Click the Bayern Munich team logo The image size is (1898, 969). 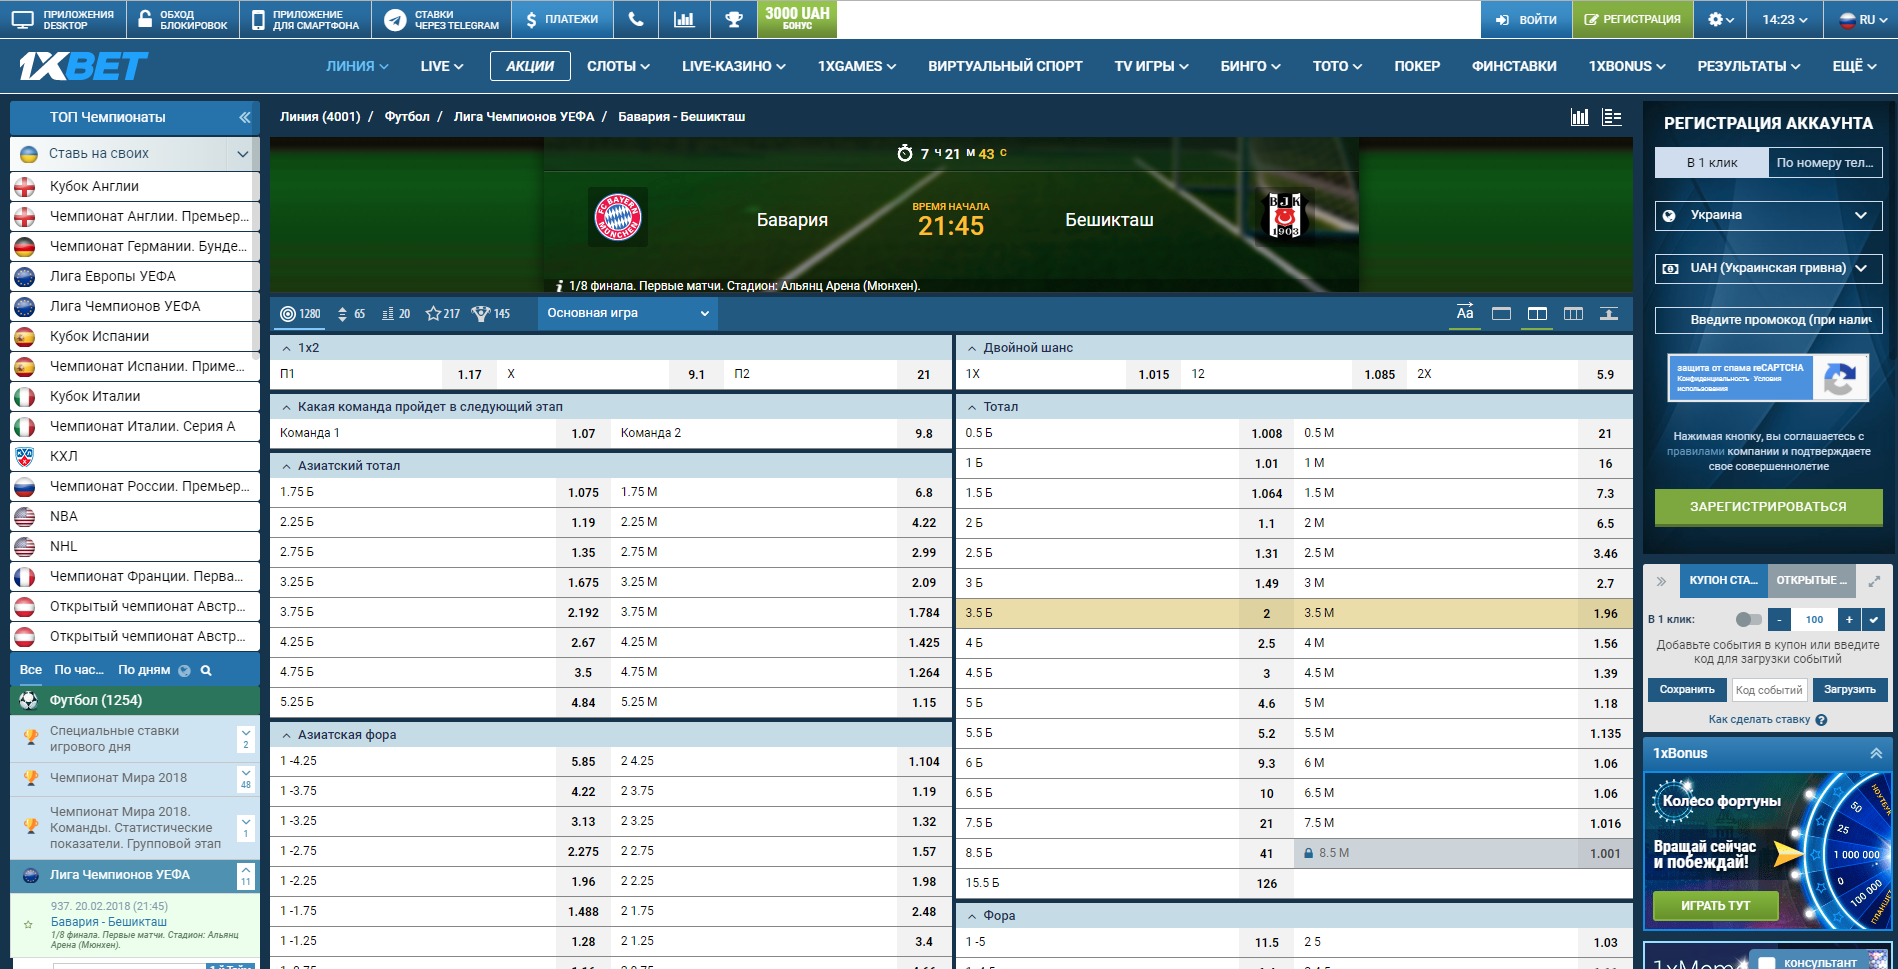618,217
